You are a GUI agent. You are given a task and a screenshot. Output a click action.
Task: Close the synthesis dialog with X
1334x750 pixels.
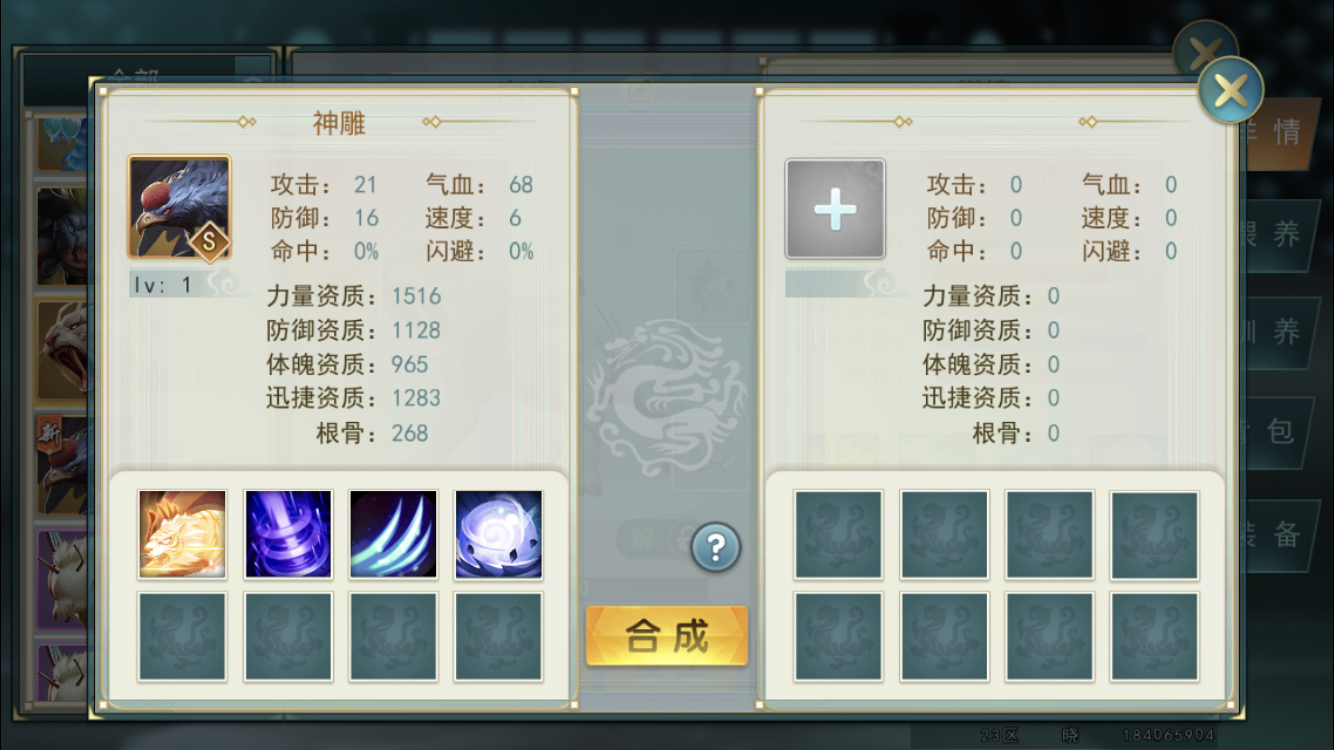[1231, 91]
